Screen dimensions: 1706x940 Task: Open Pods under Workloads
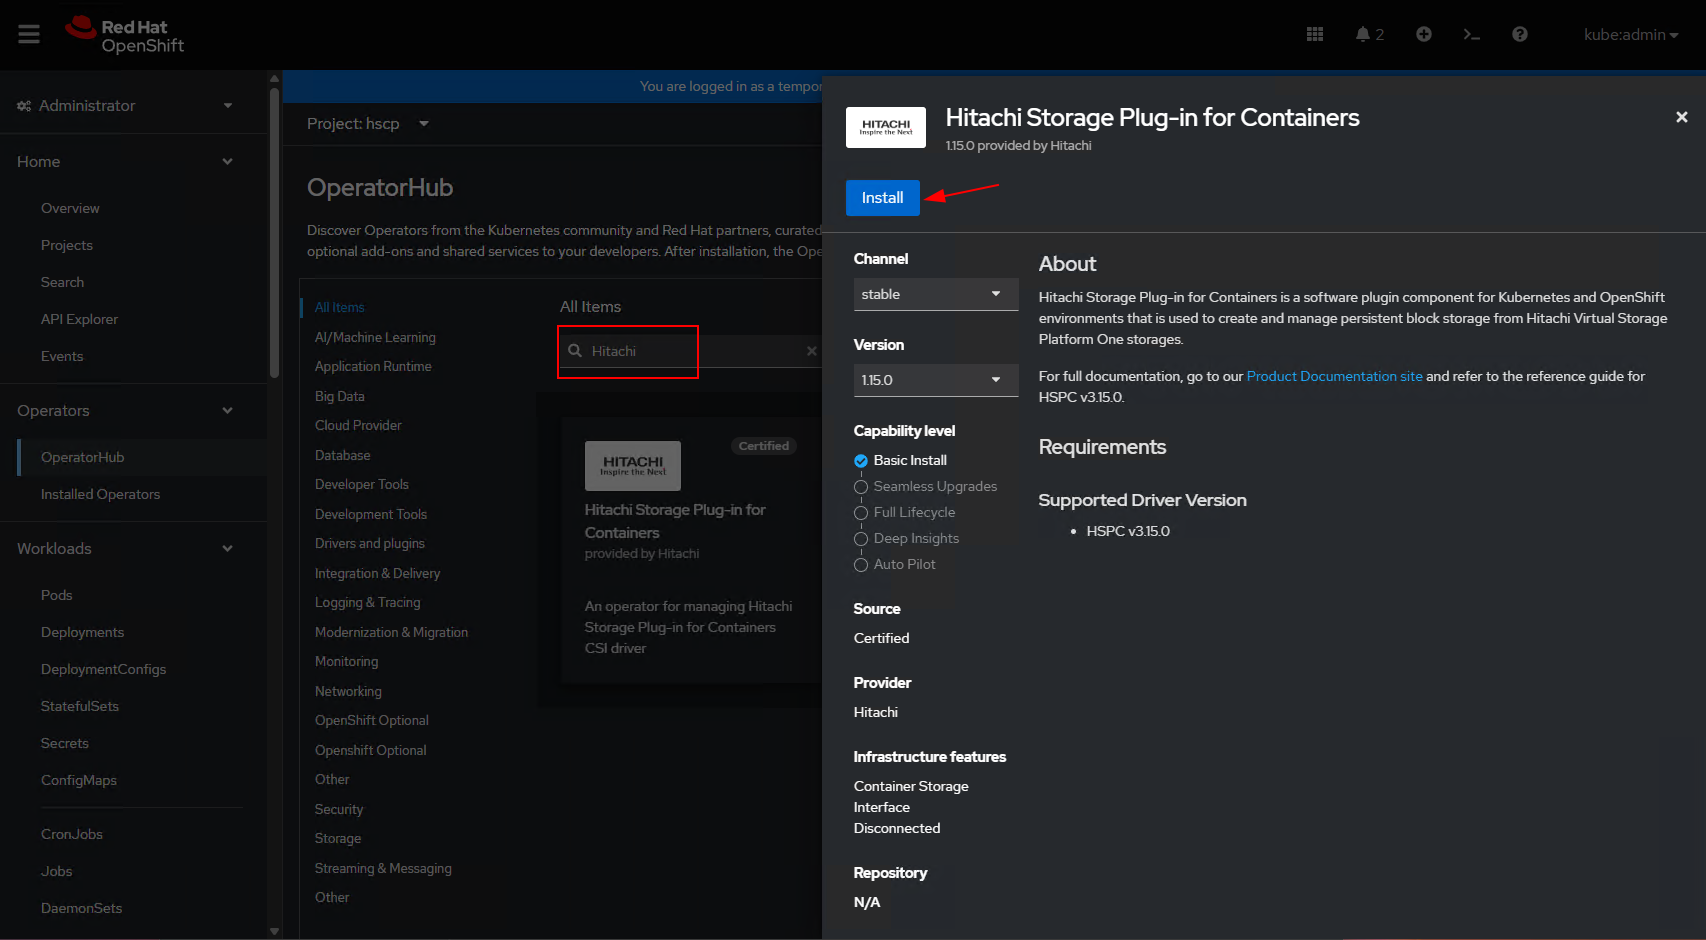click(57, 595)
